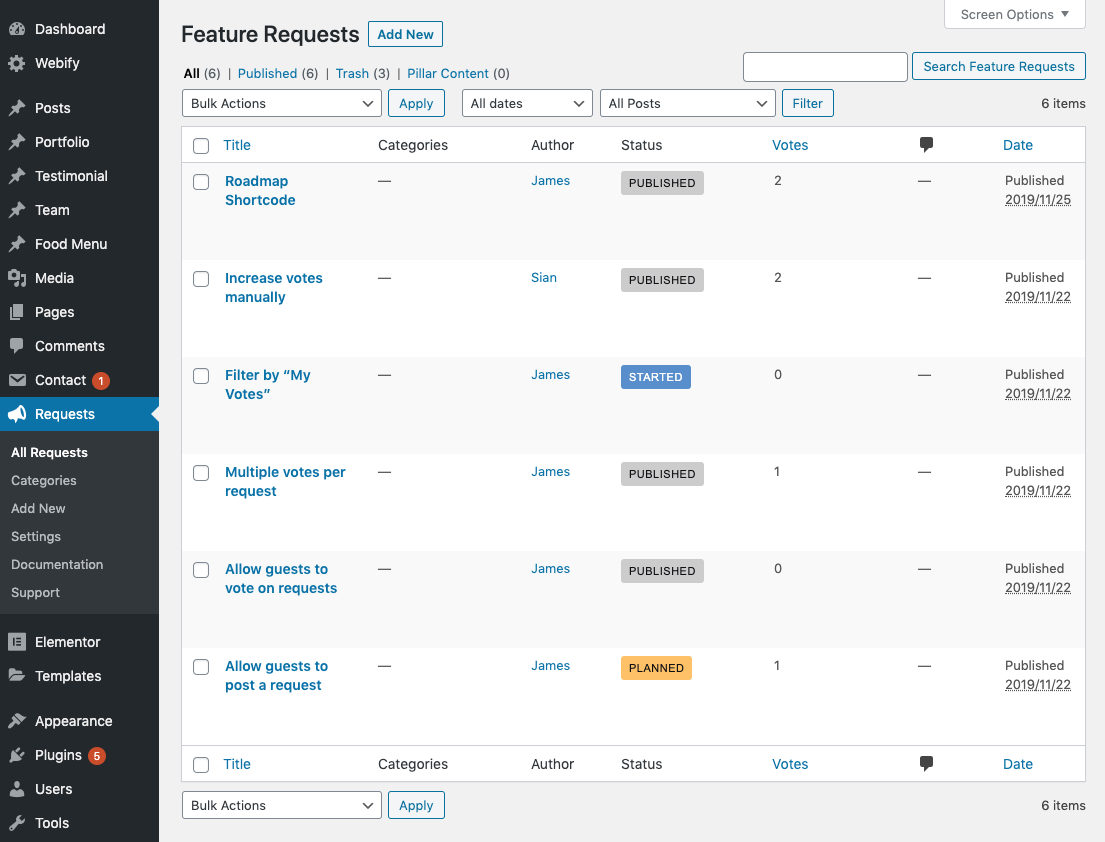Toggle the select-all checkbox in table header
Viewport: 1105px width, 842px height.
201,146
